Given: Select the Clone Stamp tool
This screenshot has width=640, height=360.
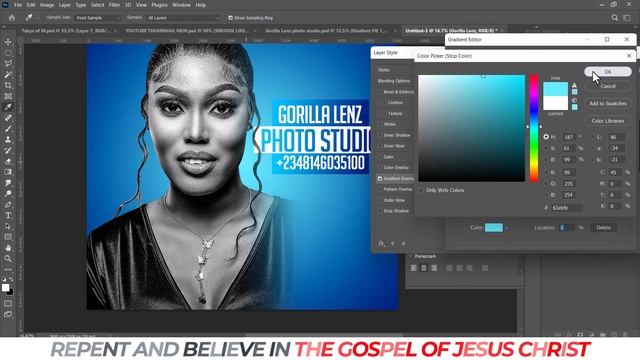Looking at the screenshot, I should [8, 140].
